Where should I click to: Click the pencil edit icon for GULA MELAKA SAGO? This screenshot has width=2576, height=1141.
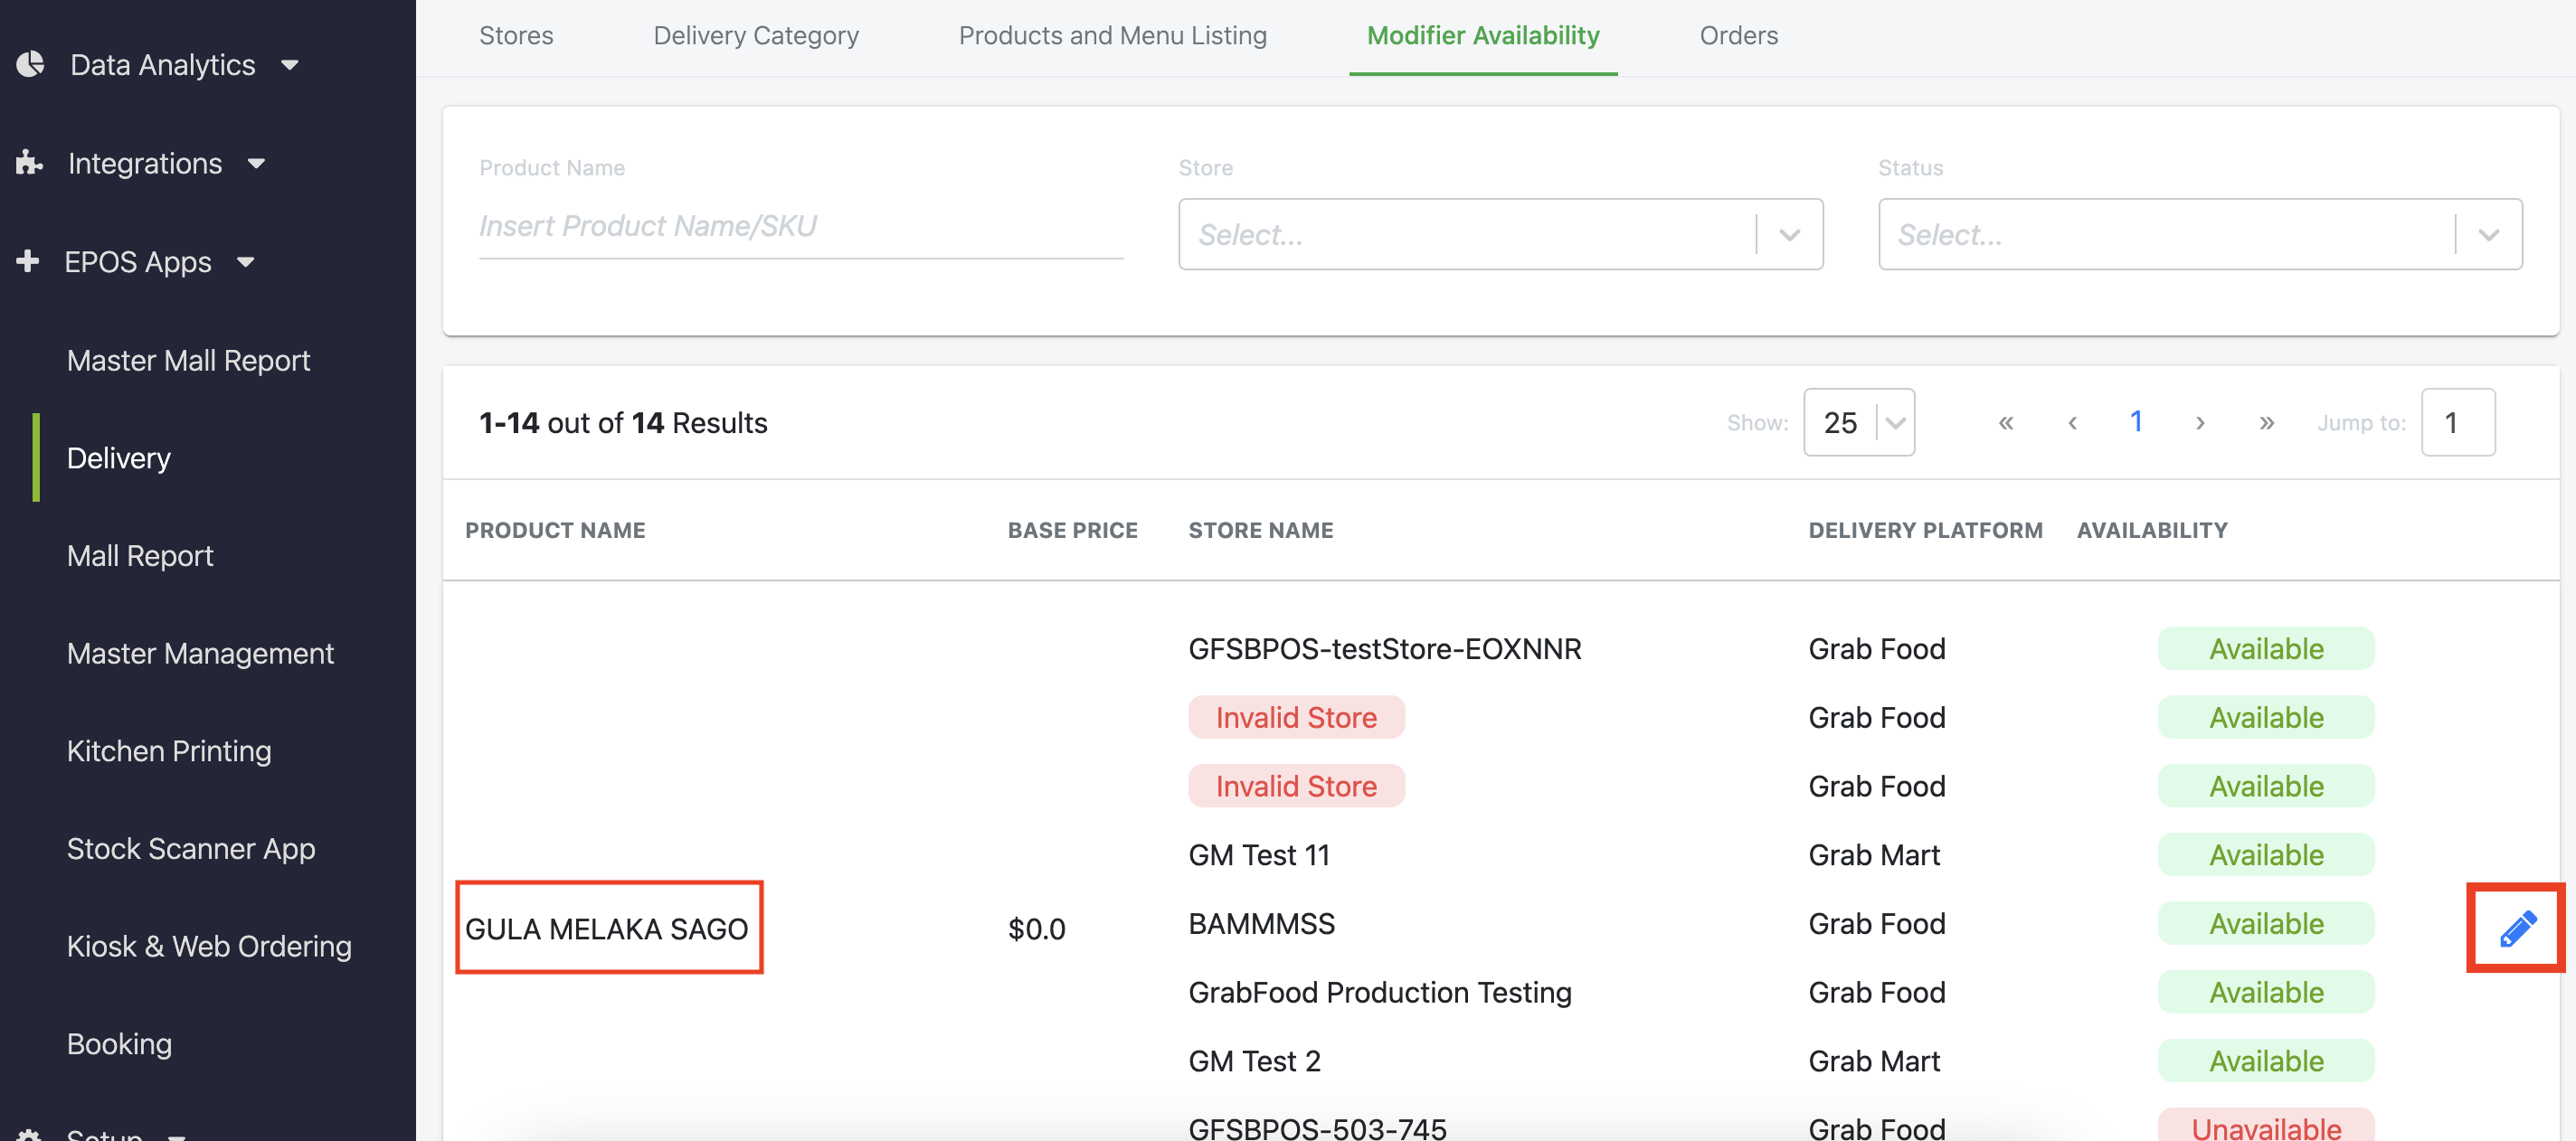(2516, 927)
